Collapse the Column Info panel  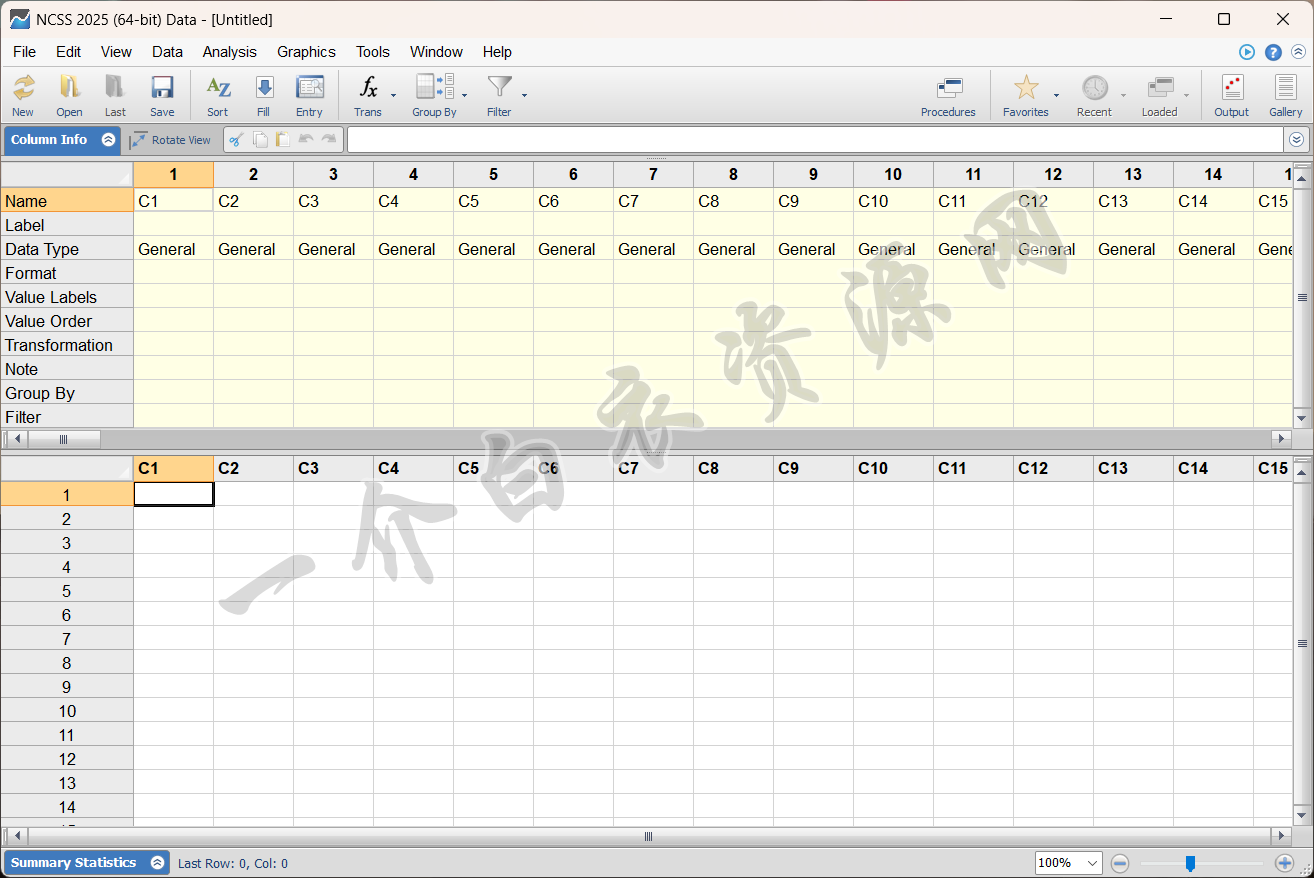pyautogui.click(x=108, y=140)
